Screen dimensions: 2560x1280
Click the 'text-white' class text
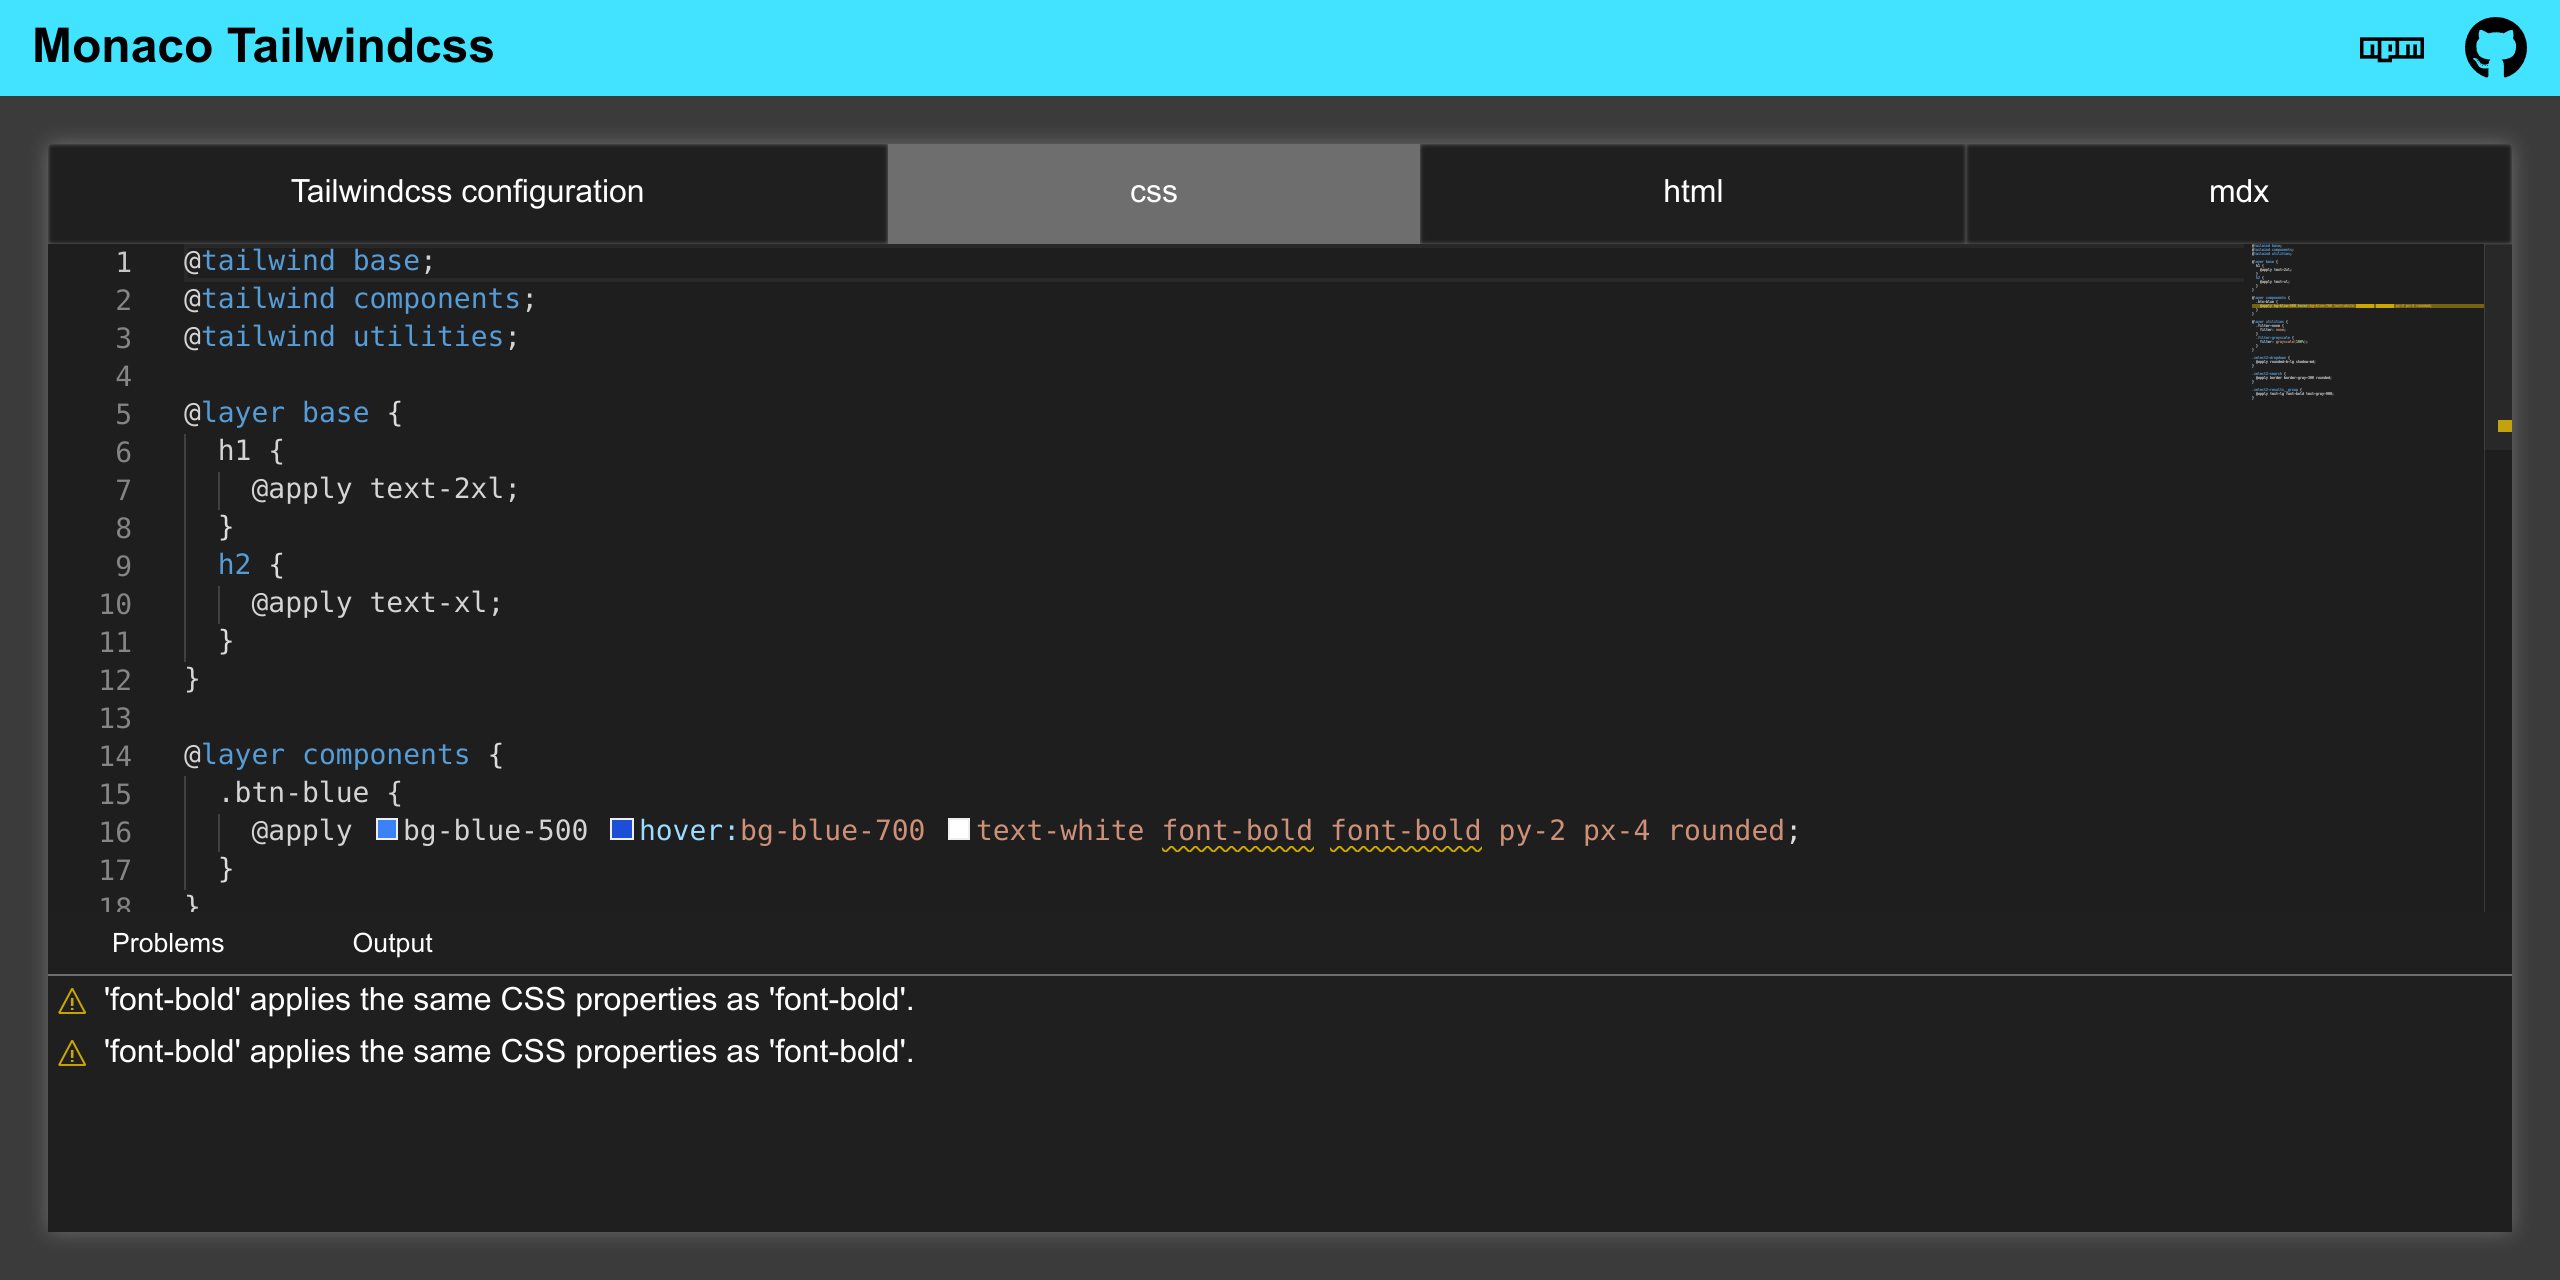1060,831
